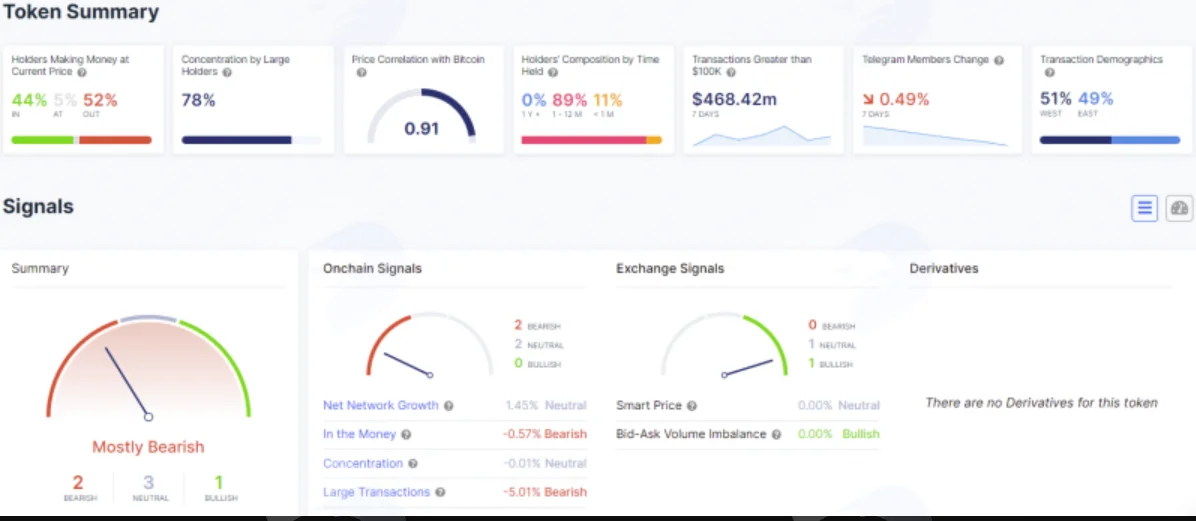This screenshot has height=521, width=1196.
Task: Open help icon next to Smart Price
Action: [x=692, y=406]
